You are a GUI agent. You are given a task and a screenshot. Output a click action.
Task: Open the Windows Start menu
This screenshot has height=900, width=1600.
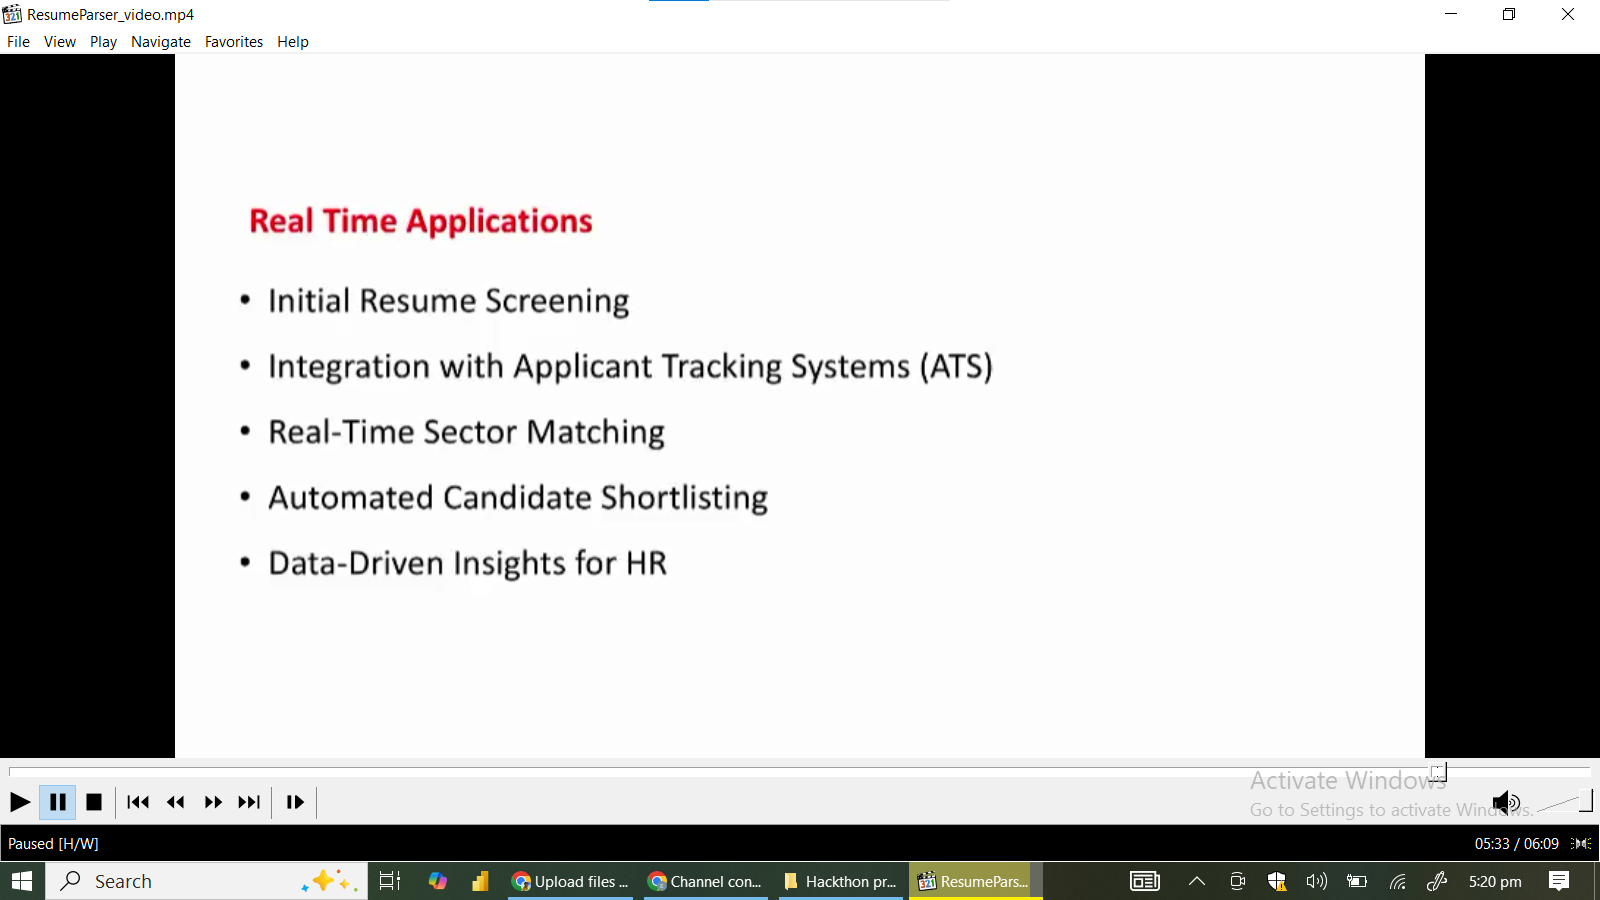coord(22,881)
